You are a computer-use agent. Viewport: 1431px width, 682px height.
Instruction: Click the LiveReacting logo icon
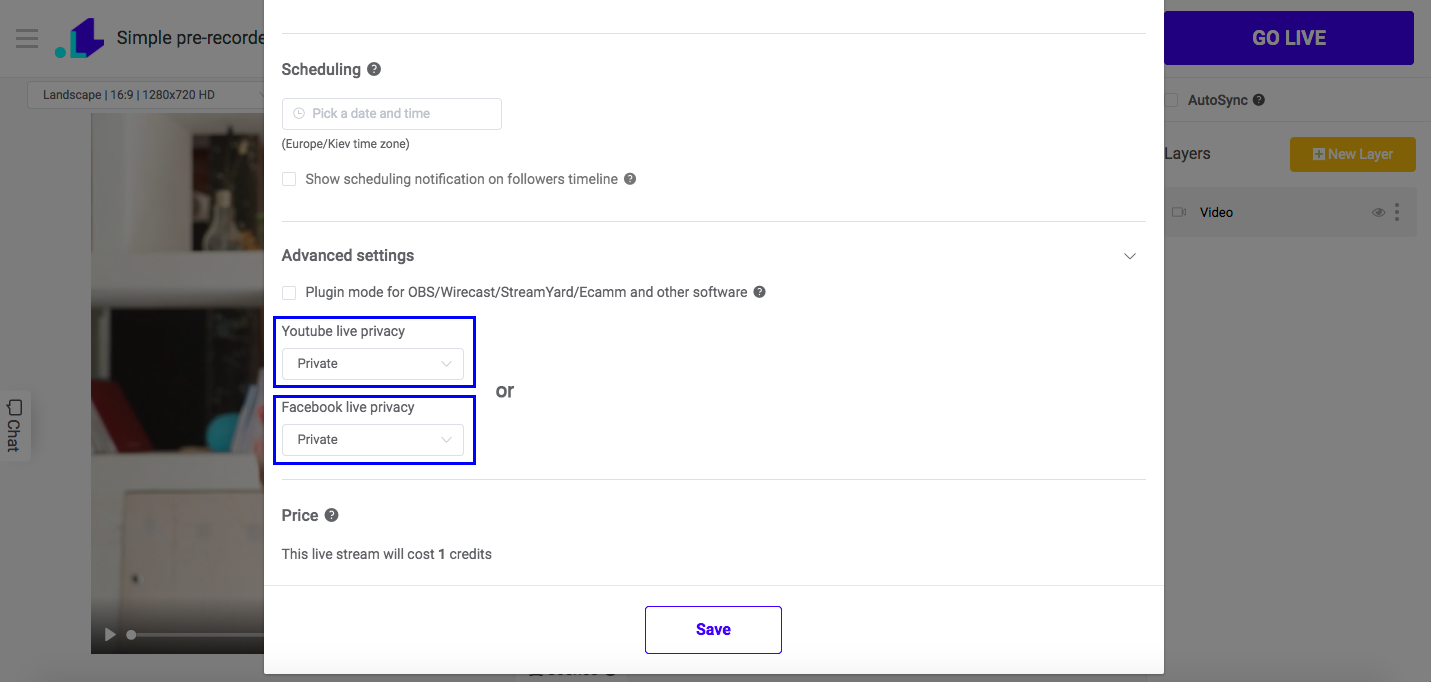(x=80, y=38)
